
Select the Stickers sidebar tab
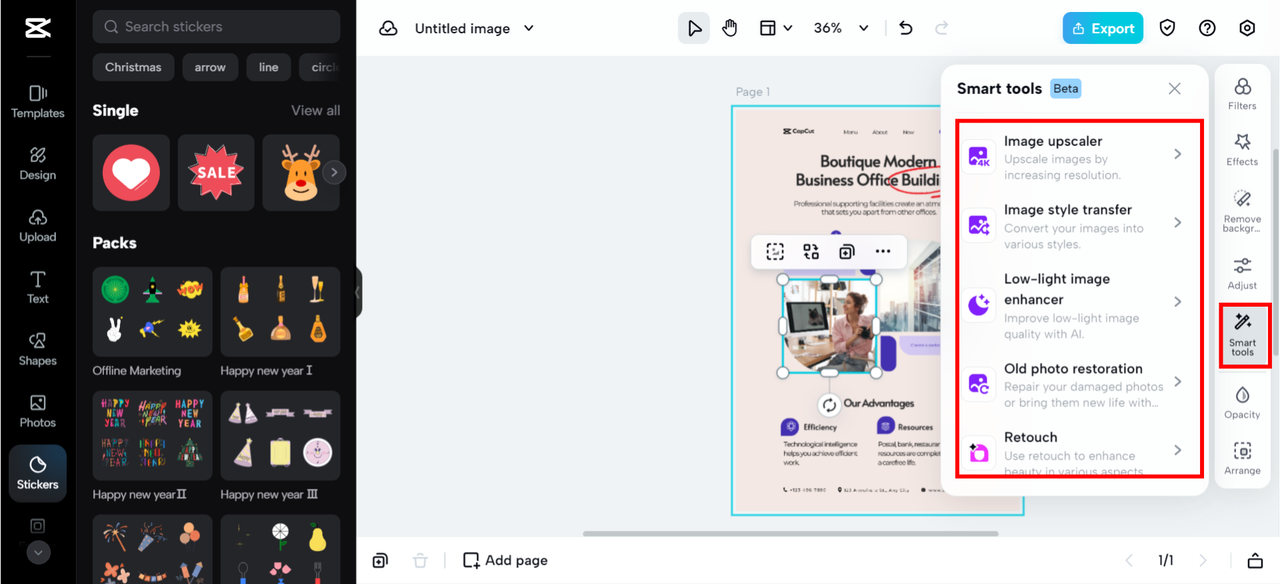[x=38, y=473]
